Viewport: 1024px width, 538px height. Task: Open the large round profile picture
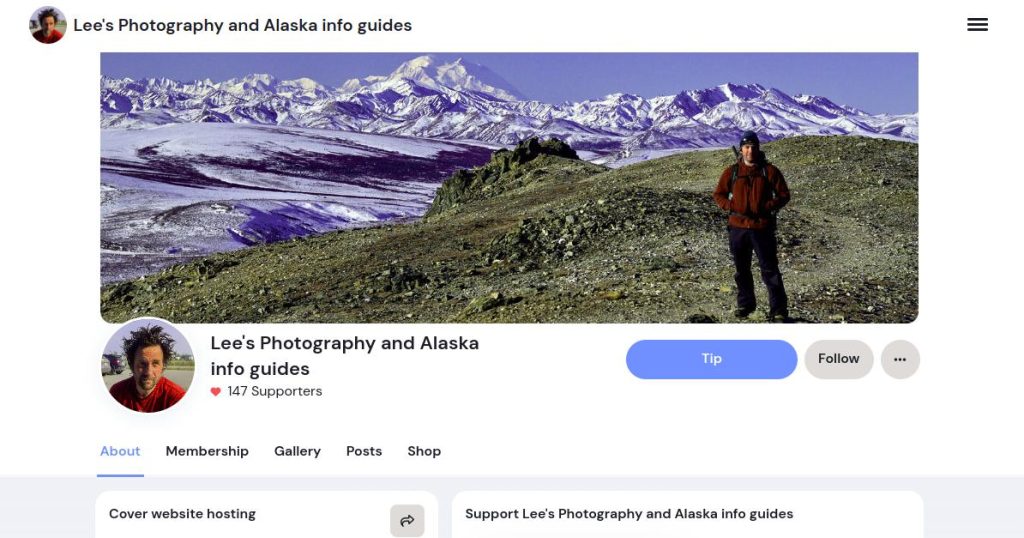coord(148,366)
